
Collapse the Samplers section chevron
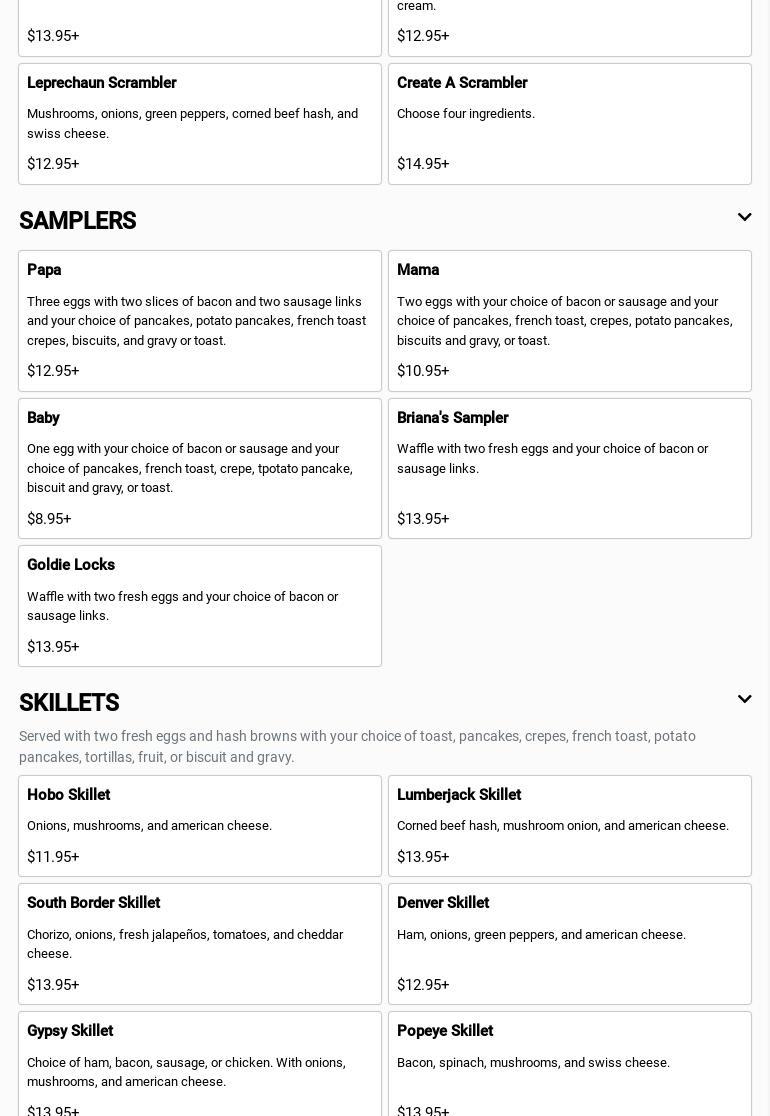click(744, 217)
